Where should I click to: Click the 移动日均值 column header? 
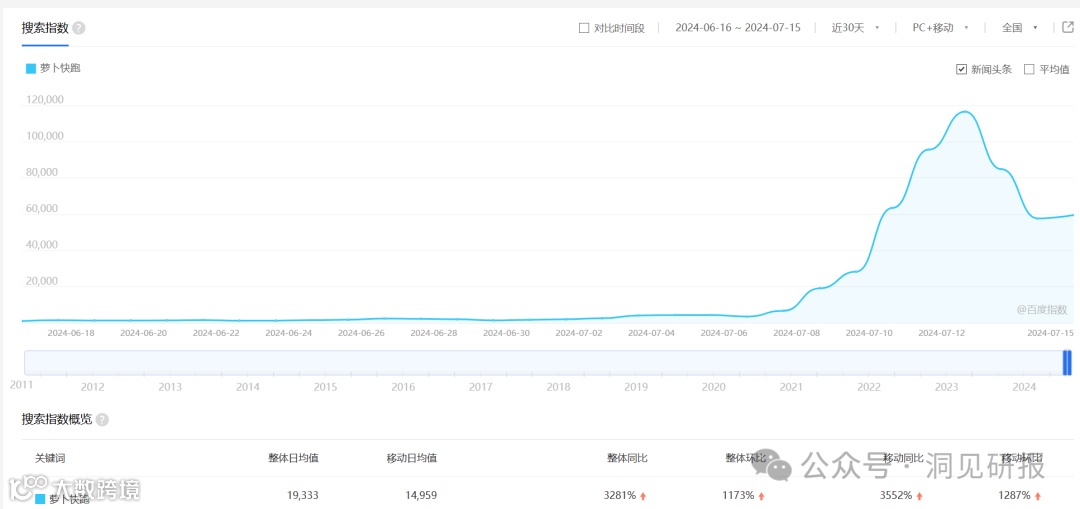pyautogui.click(x=412, y=458)
